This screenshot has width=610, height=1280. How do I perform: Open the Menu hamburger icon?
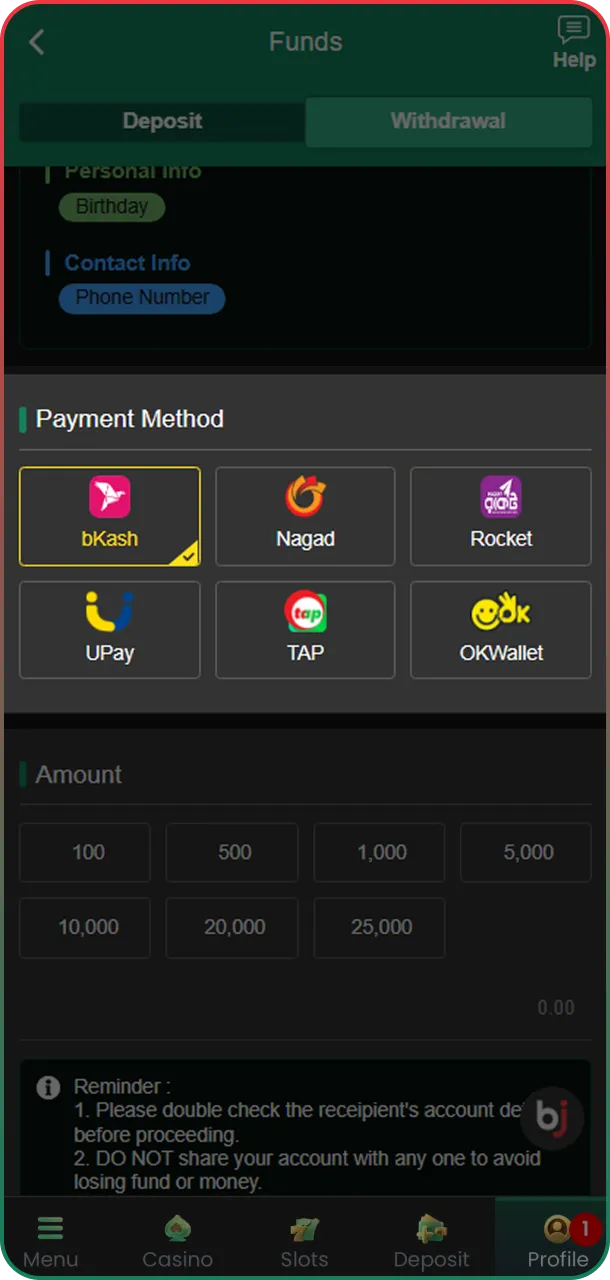[50, 1228]
